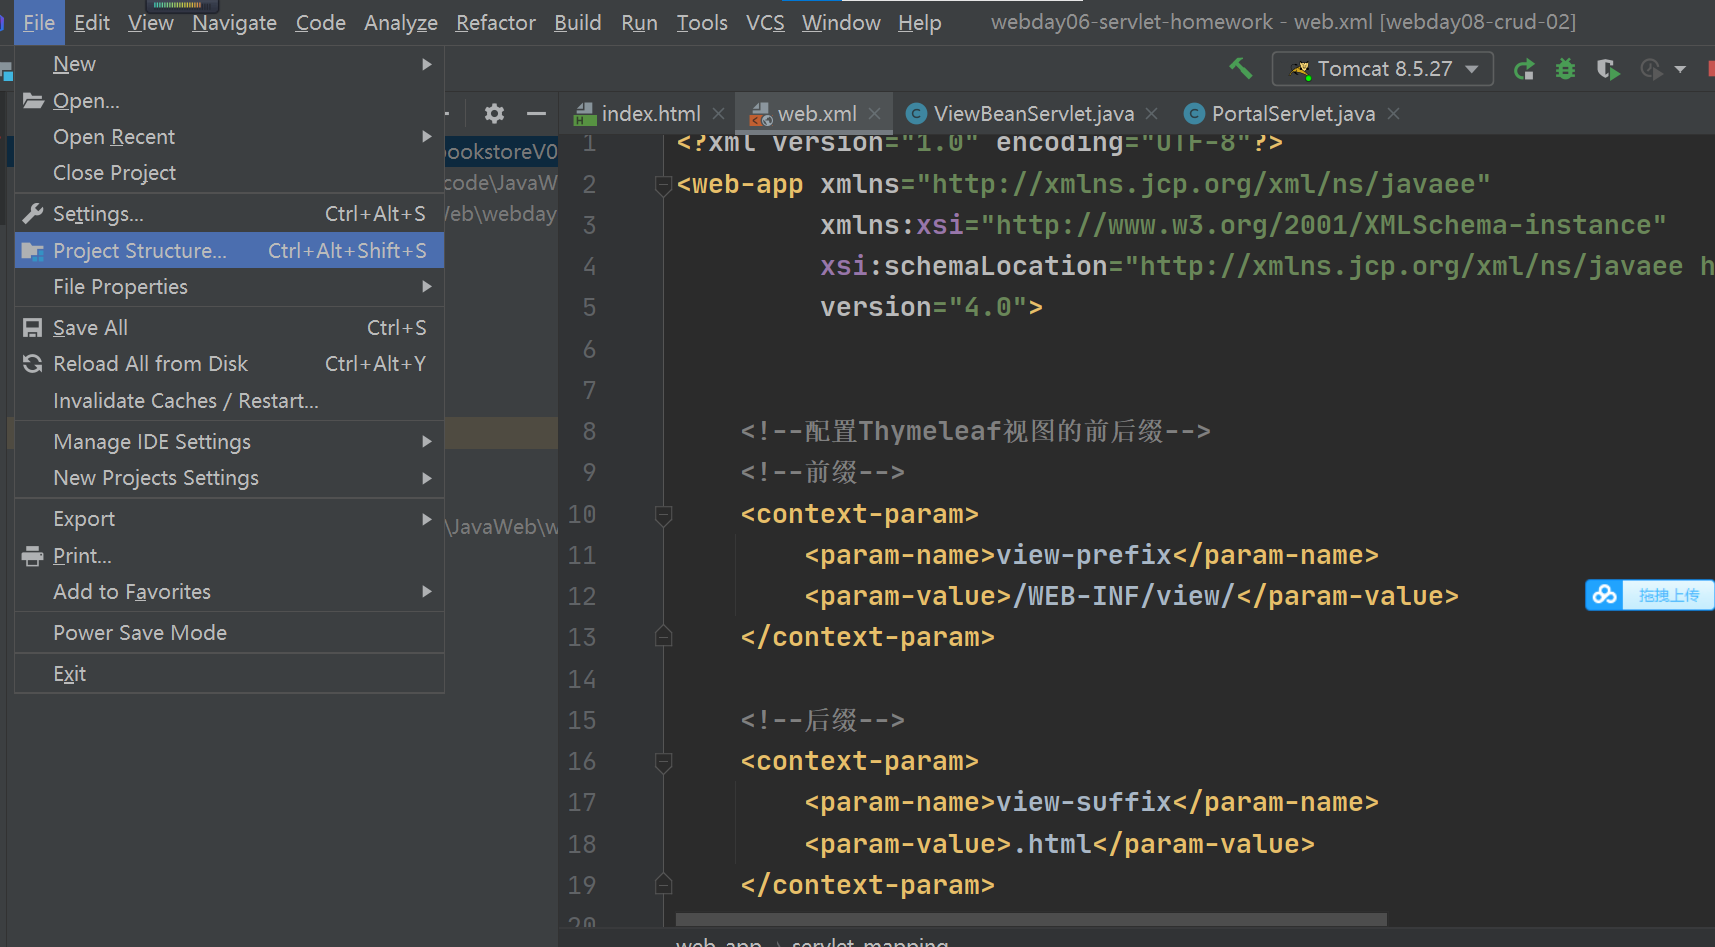Toggle Power Save Mode

(x=139, y=632)
